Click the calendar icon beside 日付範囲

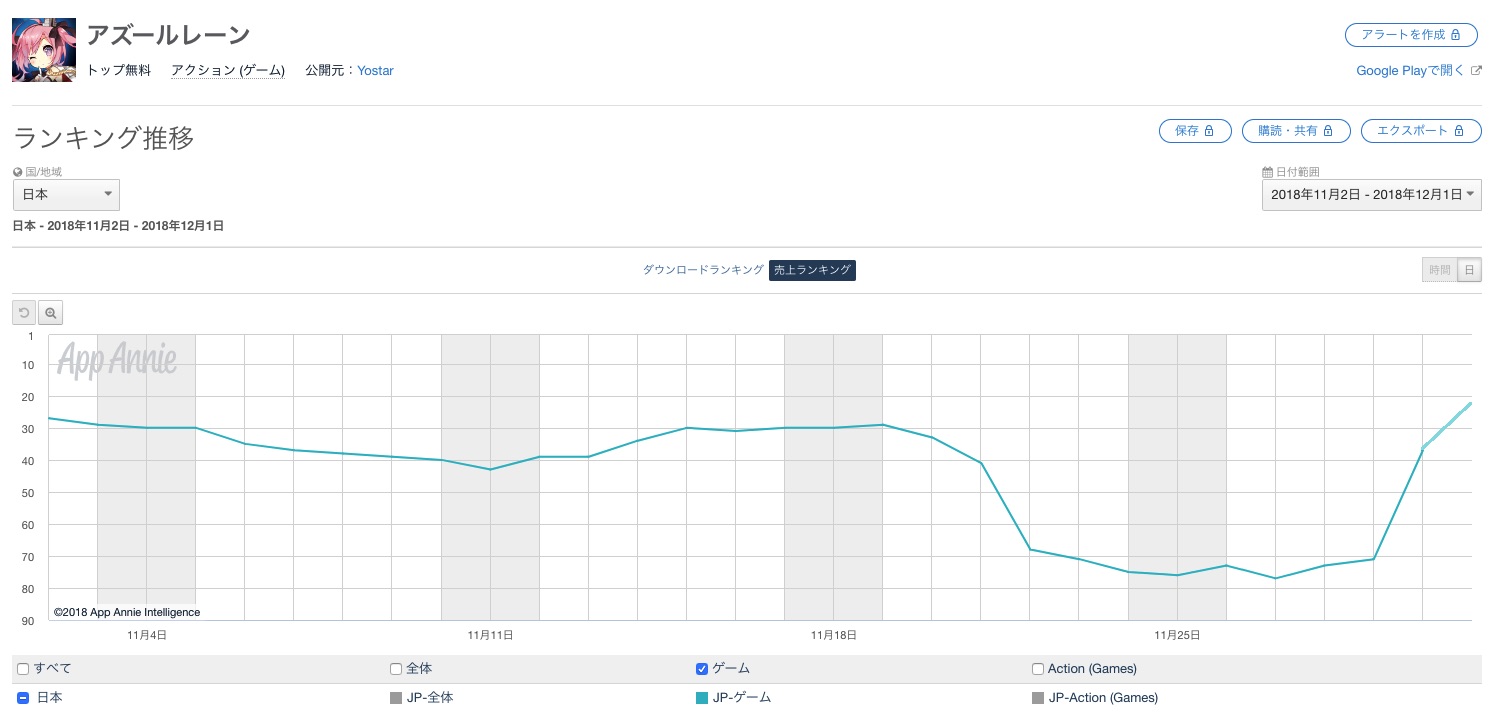(x=1268, y=172)
